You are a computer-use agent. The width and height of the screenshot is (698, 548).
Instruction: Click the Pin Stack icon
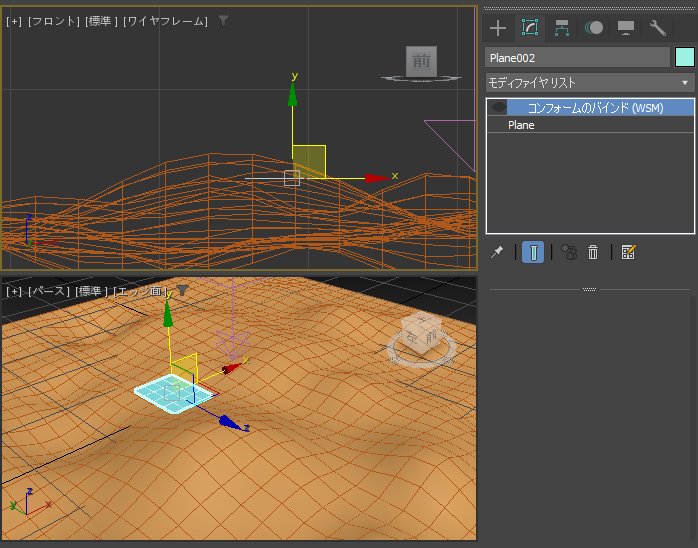point(497,252)
